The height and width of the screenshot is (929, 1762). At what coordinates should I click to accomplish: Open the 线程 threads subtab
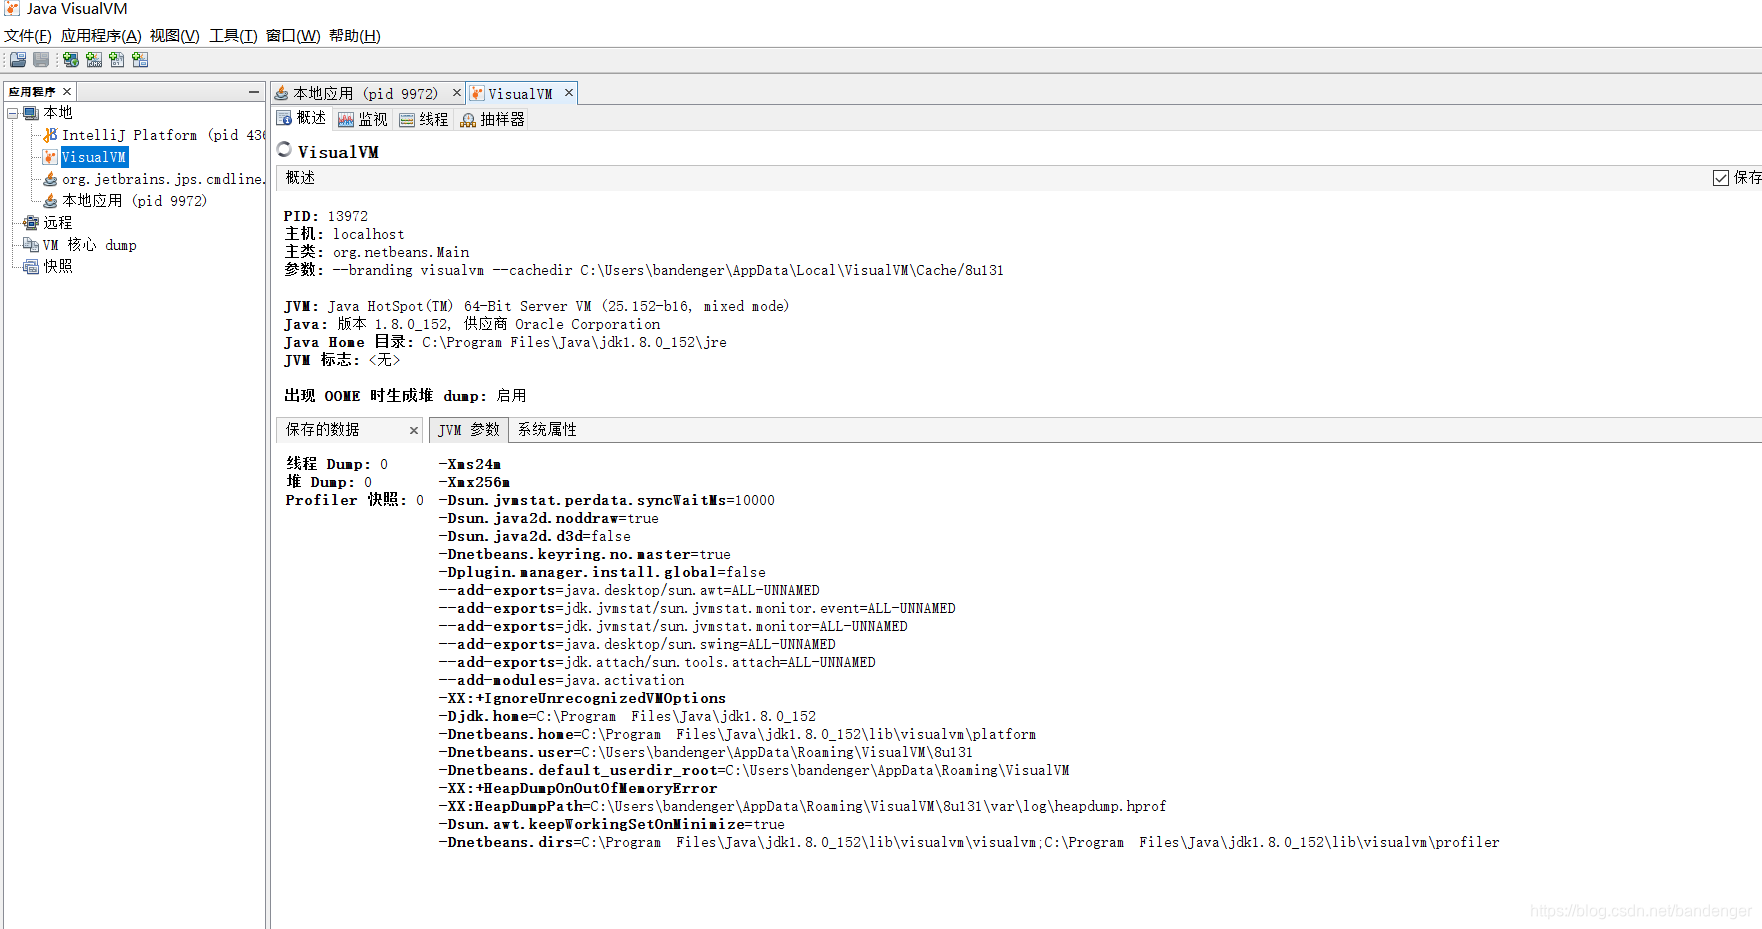tap(424, 119)
